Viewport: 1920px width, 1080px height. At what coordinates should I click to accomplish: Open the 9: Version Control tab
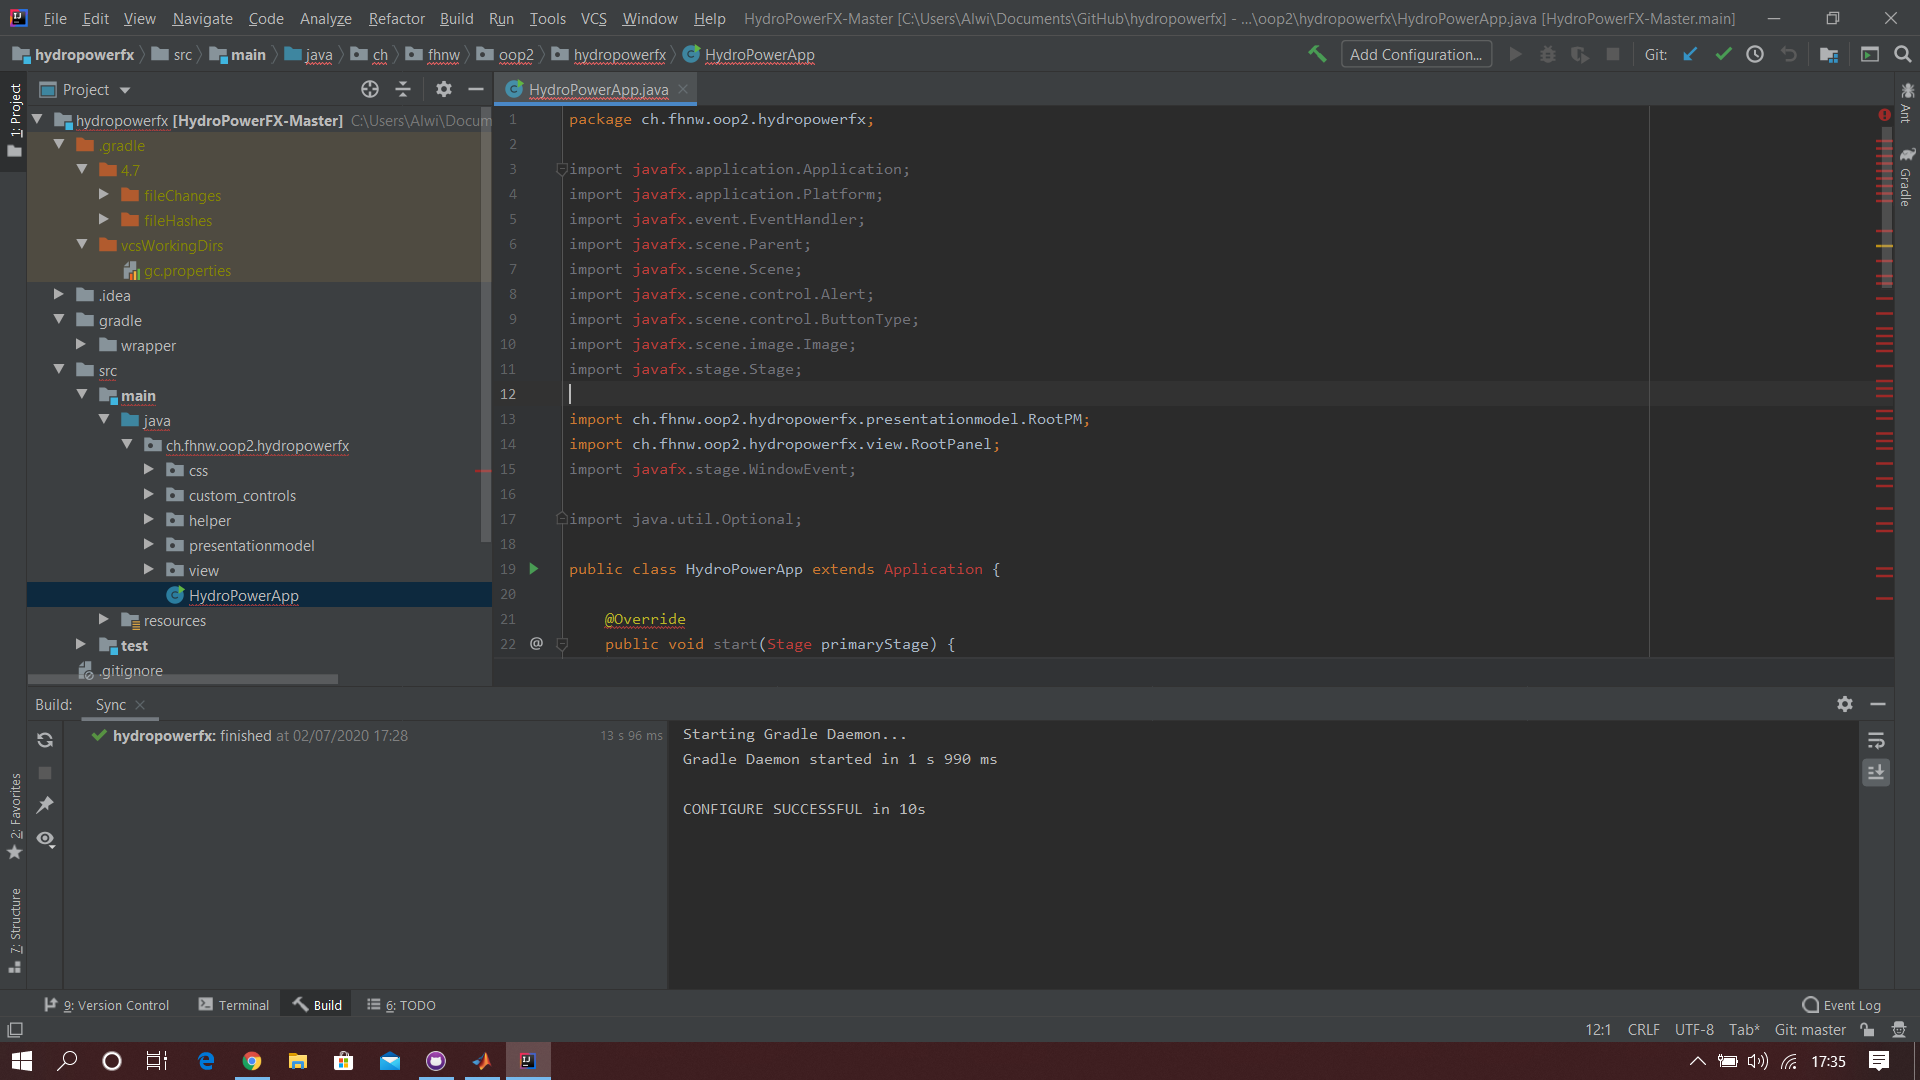(x=107, y=1005)
